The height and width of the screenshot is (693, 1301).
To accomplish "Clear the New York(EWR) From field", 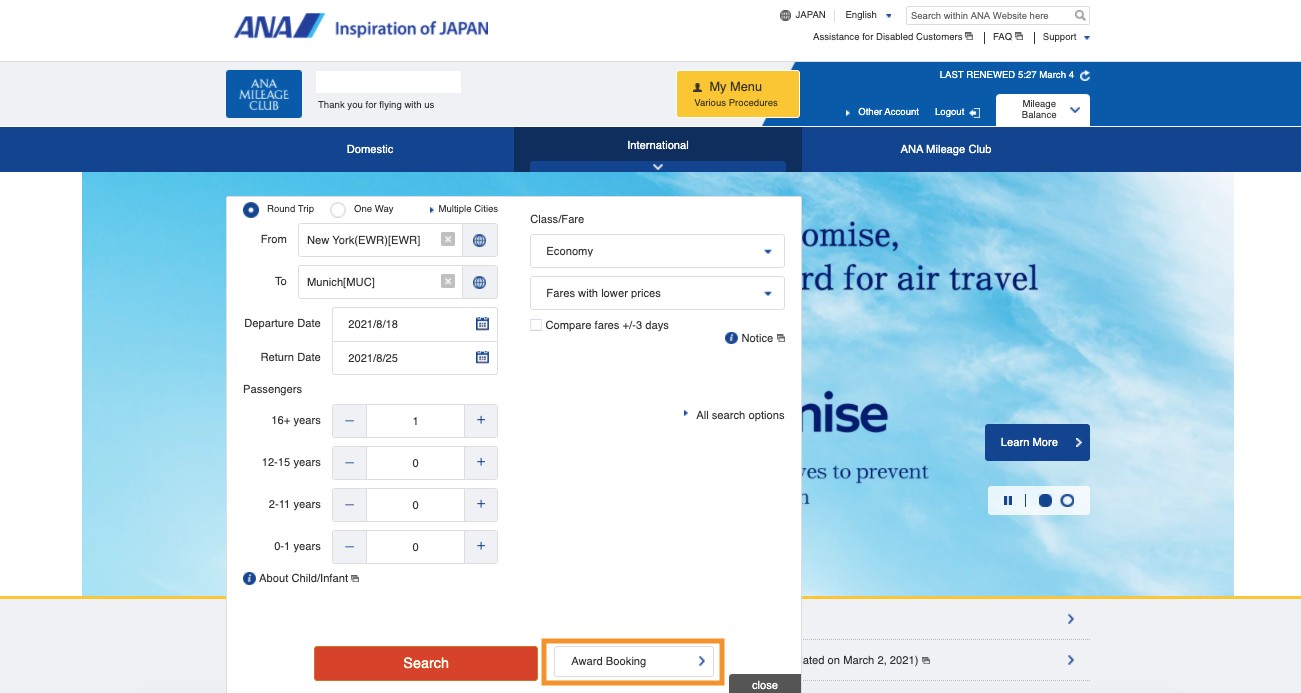I will (448, 240).
